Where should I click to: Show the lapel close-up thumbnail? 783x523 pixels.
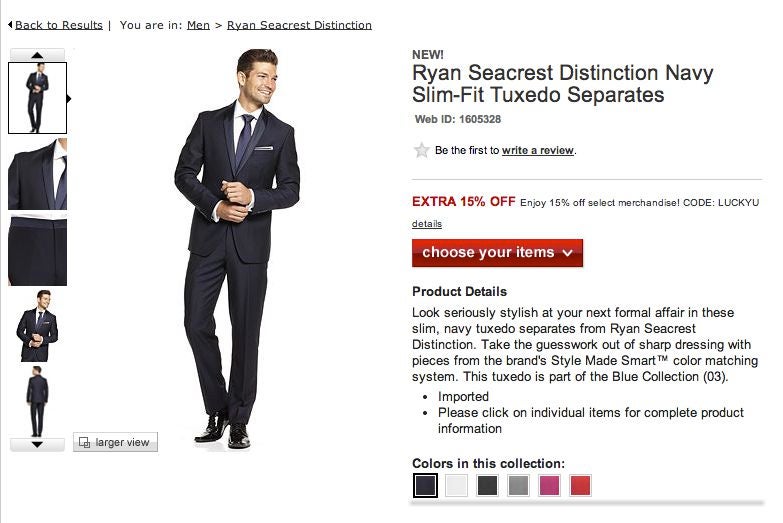point(37,174)
